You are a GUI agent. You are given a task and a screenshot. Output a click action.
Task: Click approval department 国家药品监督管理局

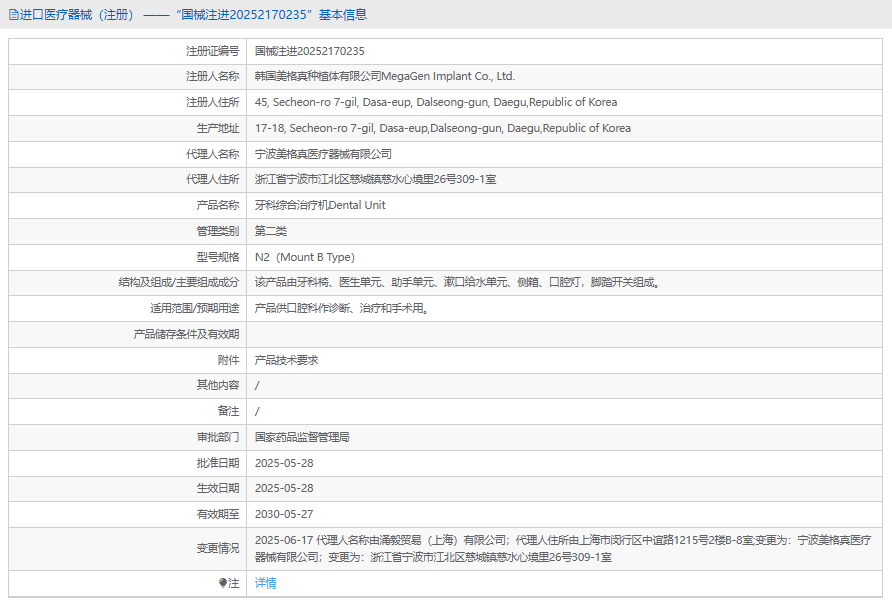pyautogui.click(x=302, y=437)
